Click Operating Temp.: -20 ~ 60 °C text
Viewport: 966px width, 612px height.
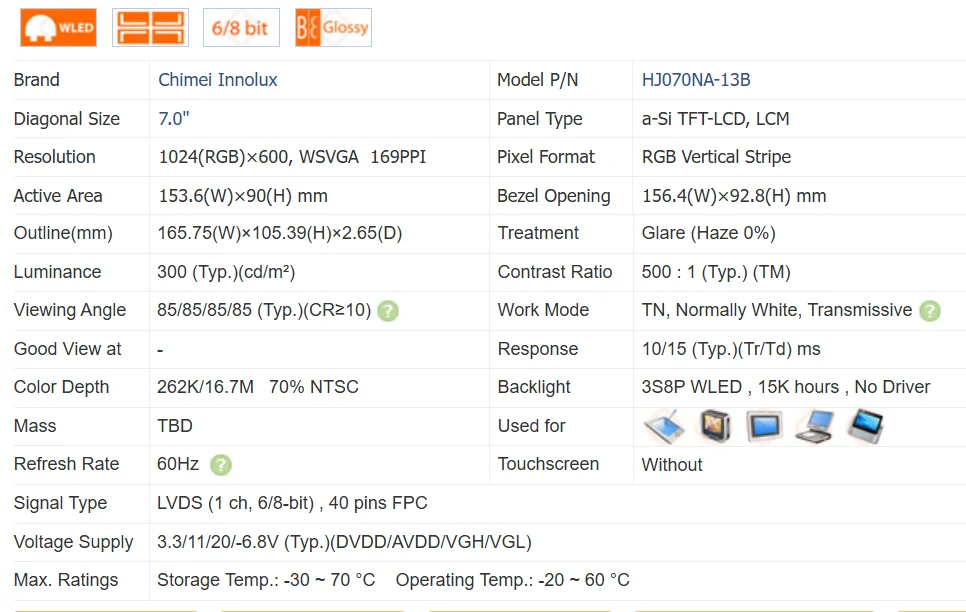coord(513,580)
